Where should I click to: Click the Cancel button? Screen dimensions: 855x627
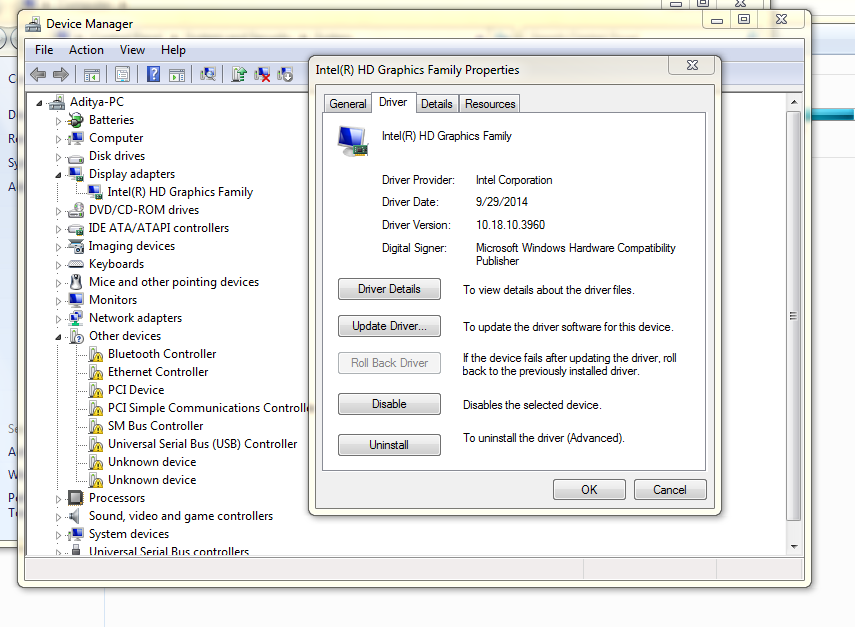click(670, 490)
